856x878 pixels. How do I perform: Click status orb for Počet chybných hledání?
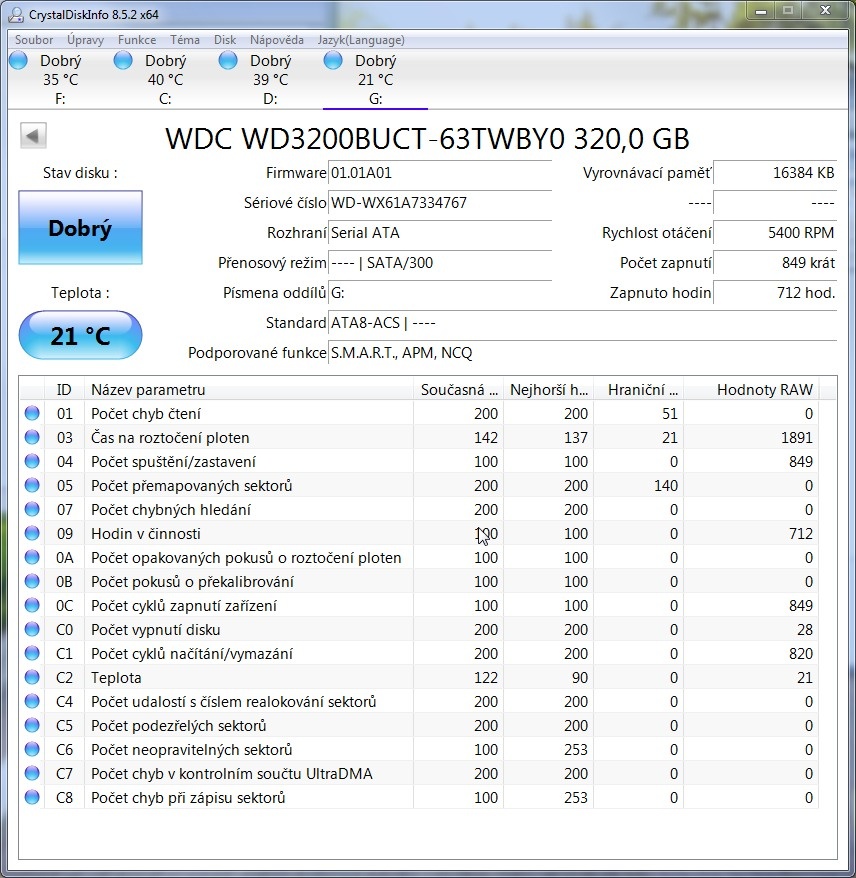tap(32, 510)
